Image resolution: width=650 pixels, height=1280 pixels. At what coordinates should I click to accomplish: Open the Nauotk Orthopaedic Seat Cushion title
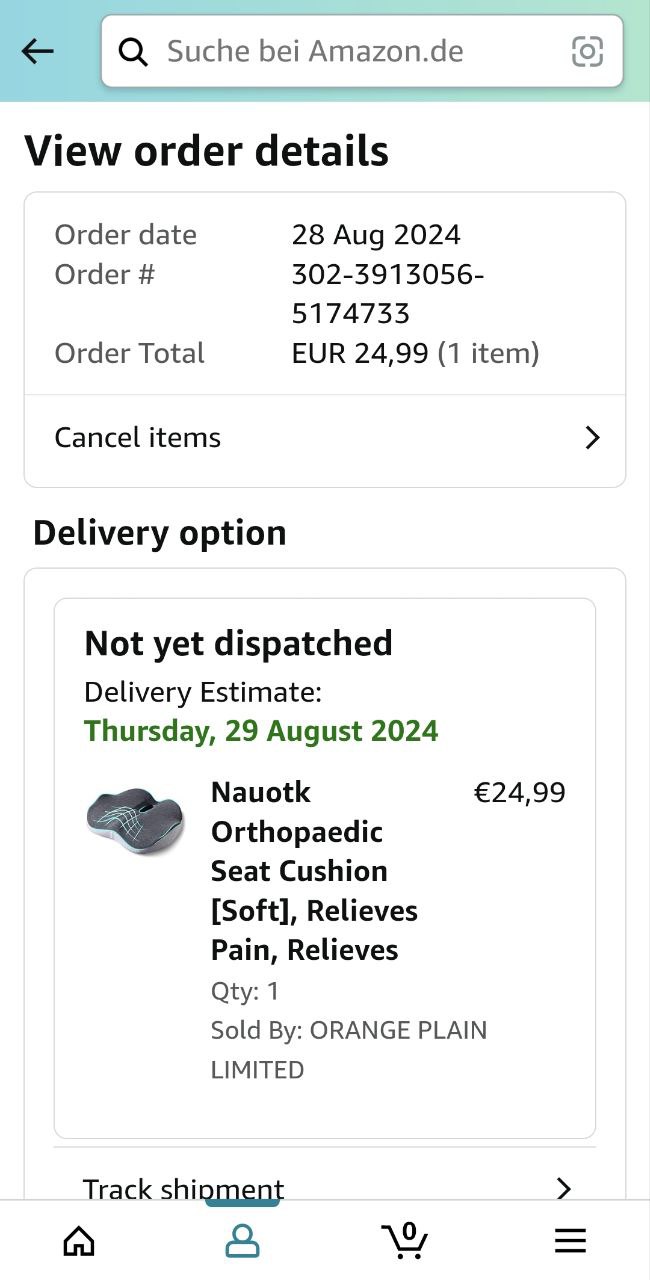click(x=314, y=870)
